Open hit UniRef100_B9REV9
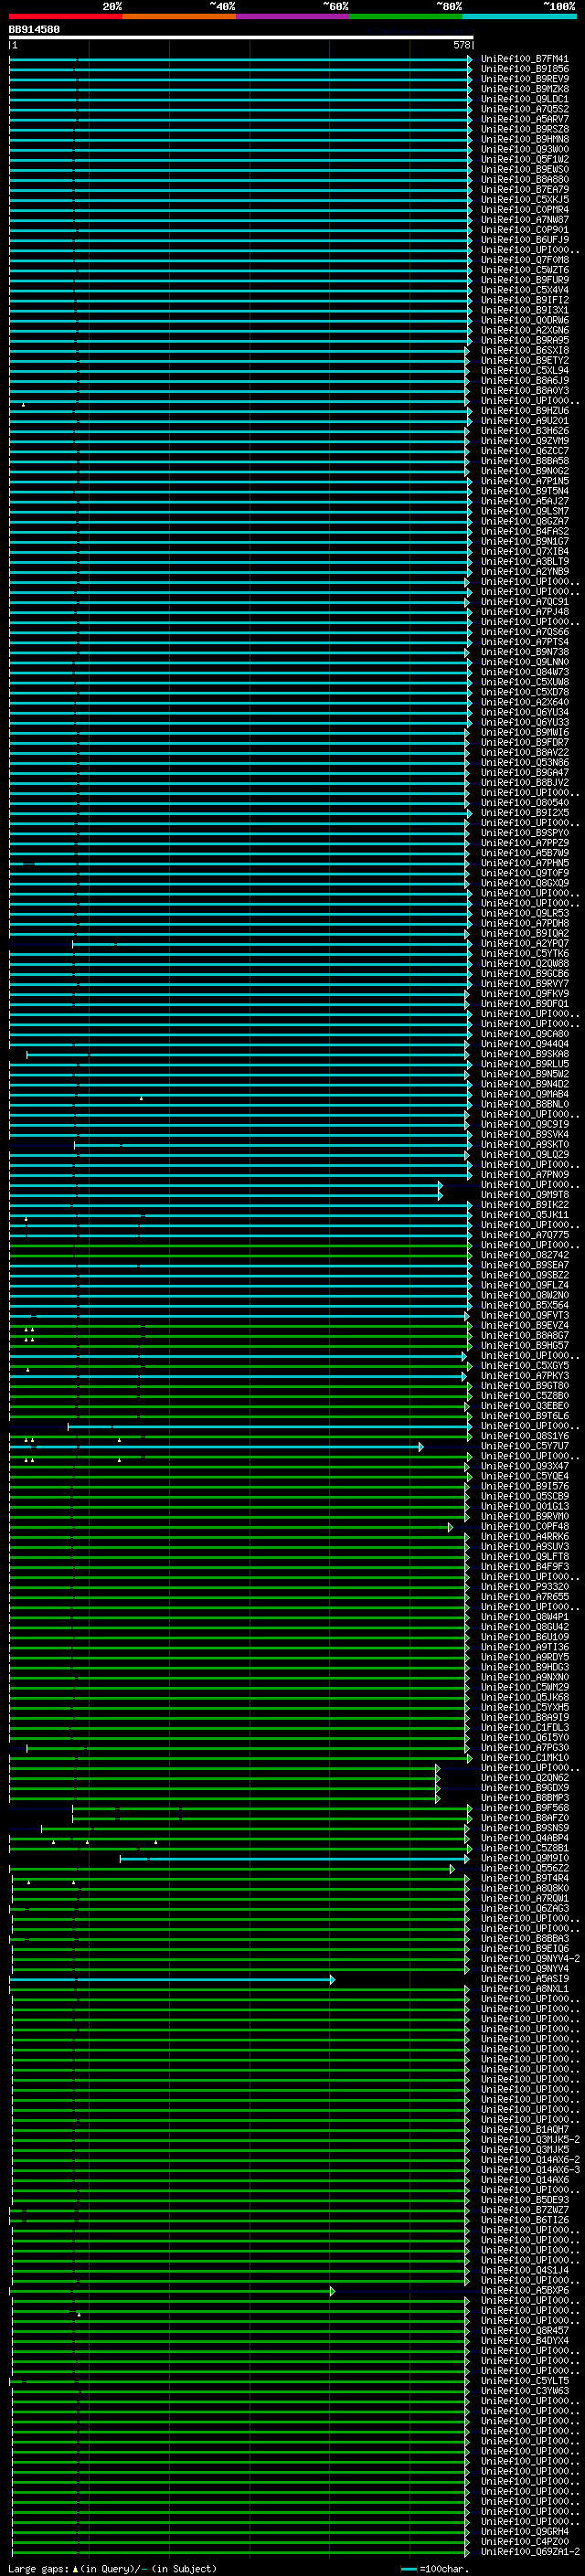This screenshot has height=2576, width=585. point(524,79)
